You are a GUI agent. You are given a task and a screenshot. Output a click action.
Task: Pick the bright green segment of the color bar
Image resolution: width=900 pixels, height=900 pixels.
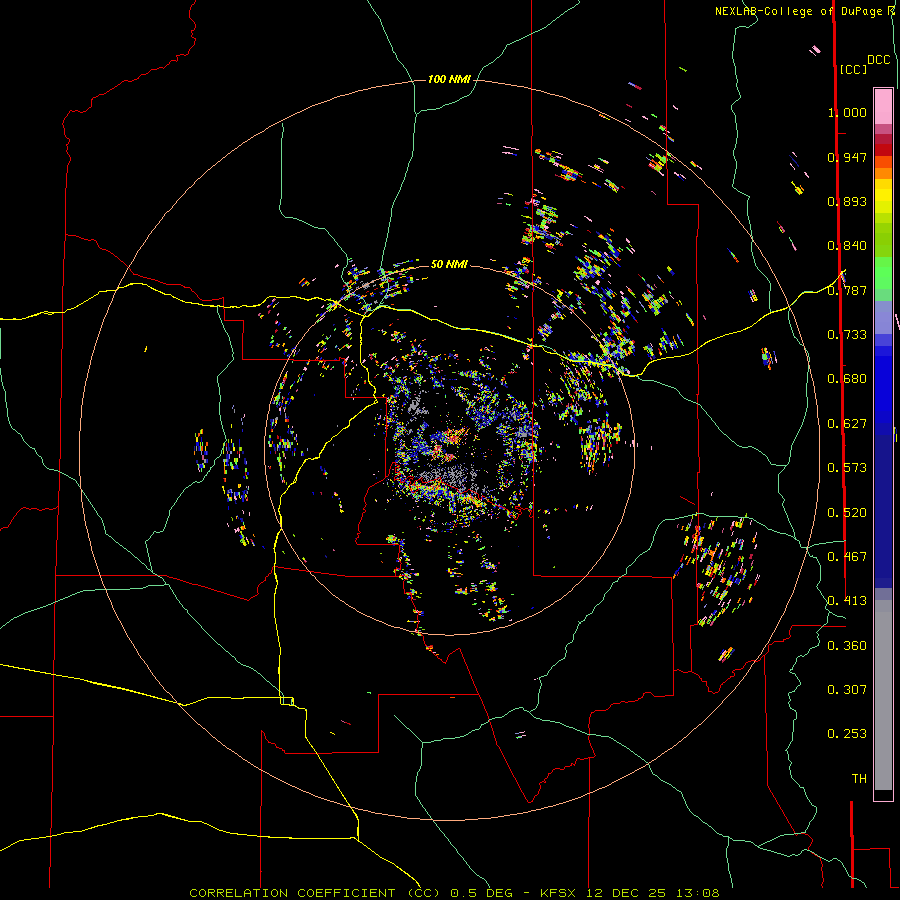tap(883, 273)
